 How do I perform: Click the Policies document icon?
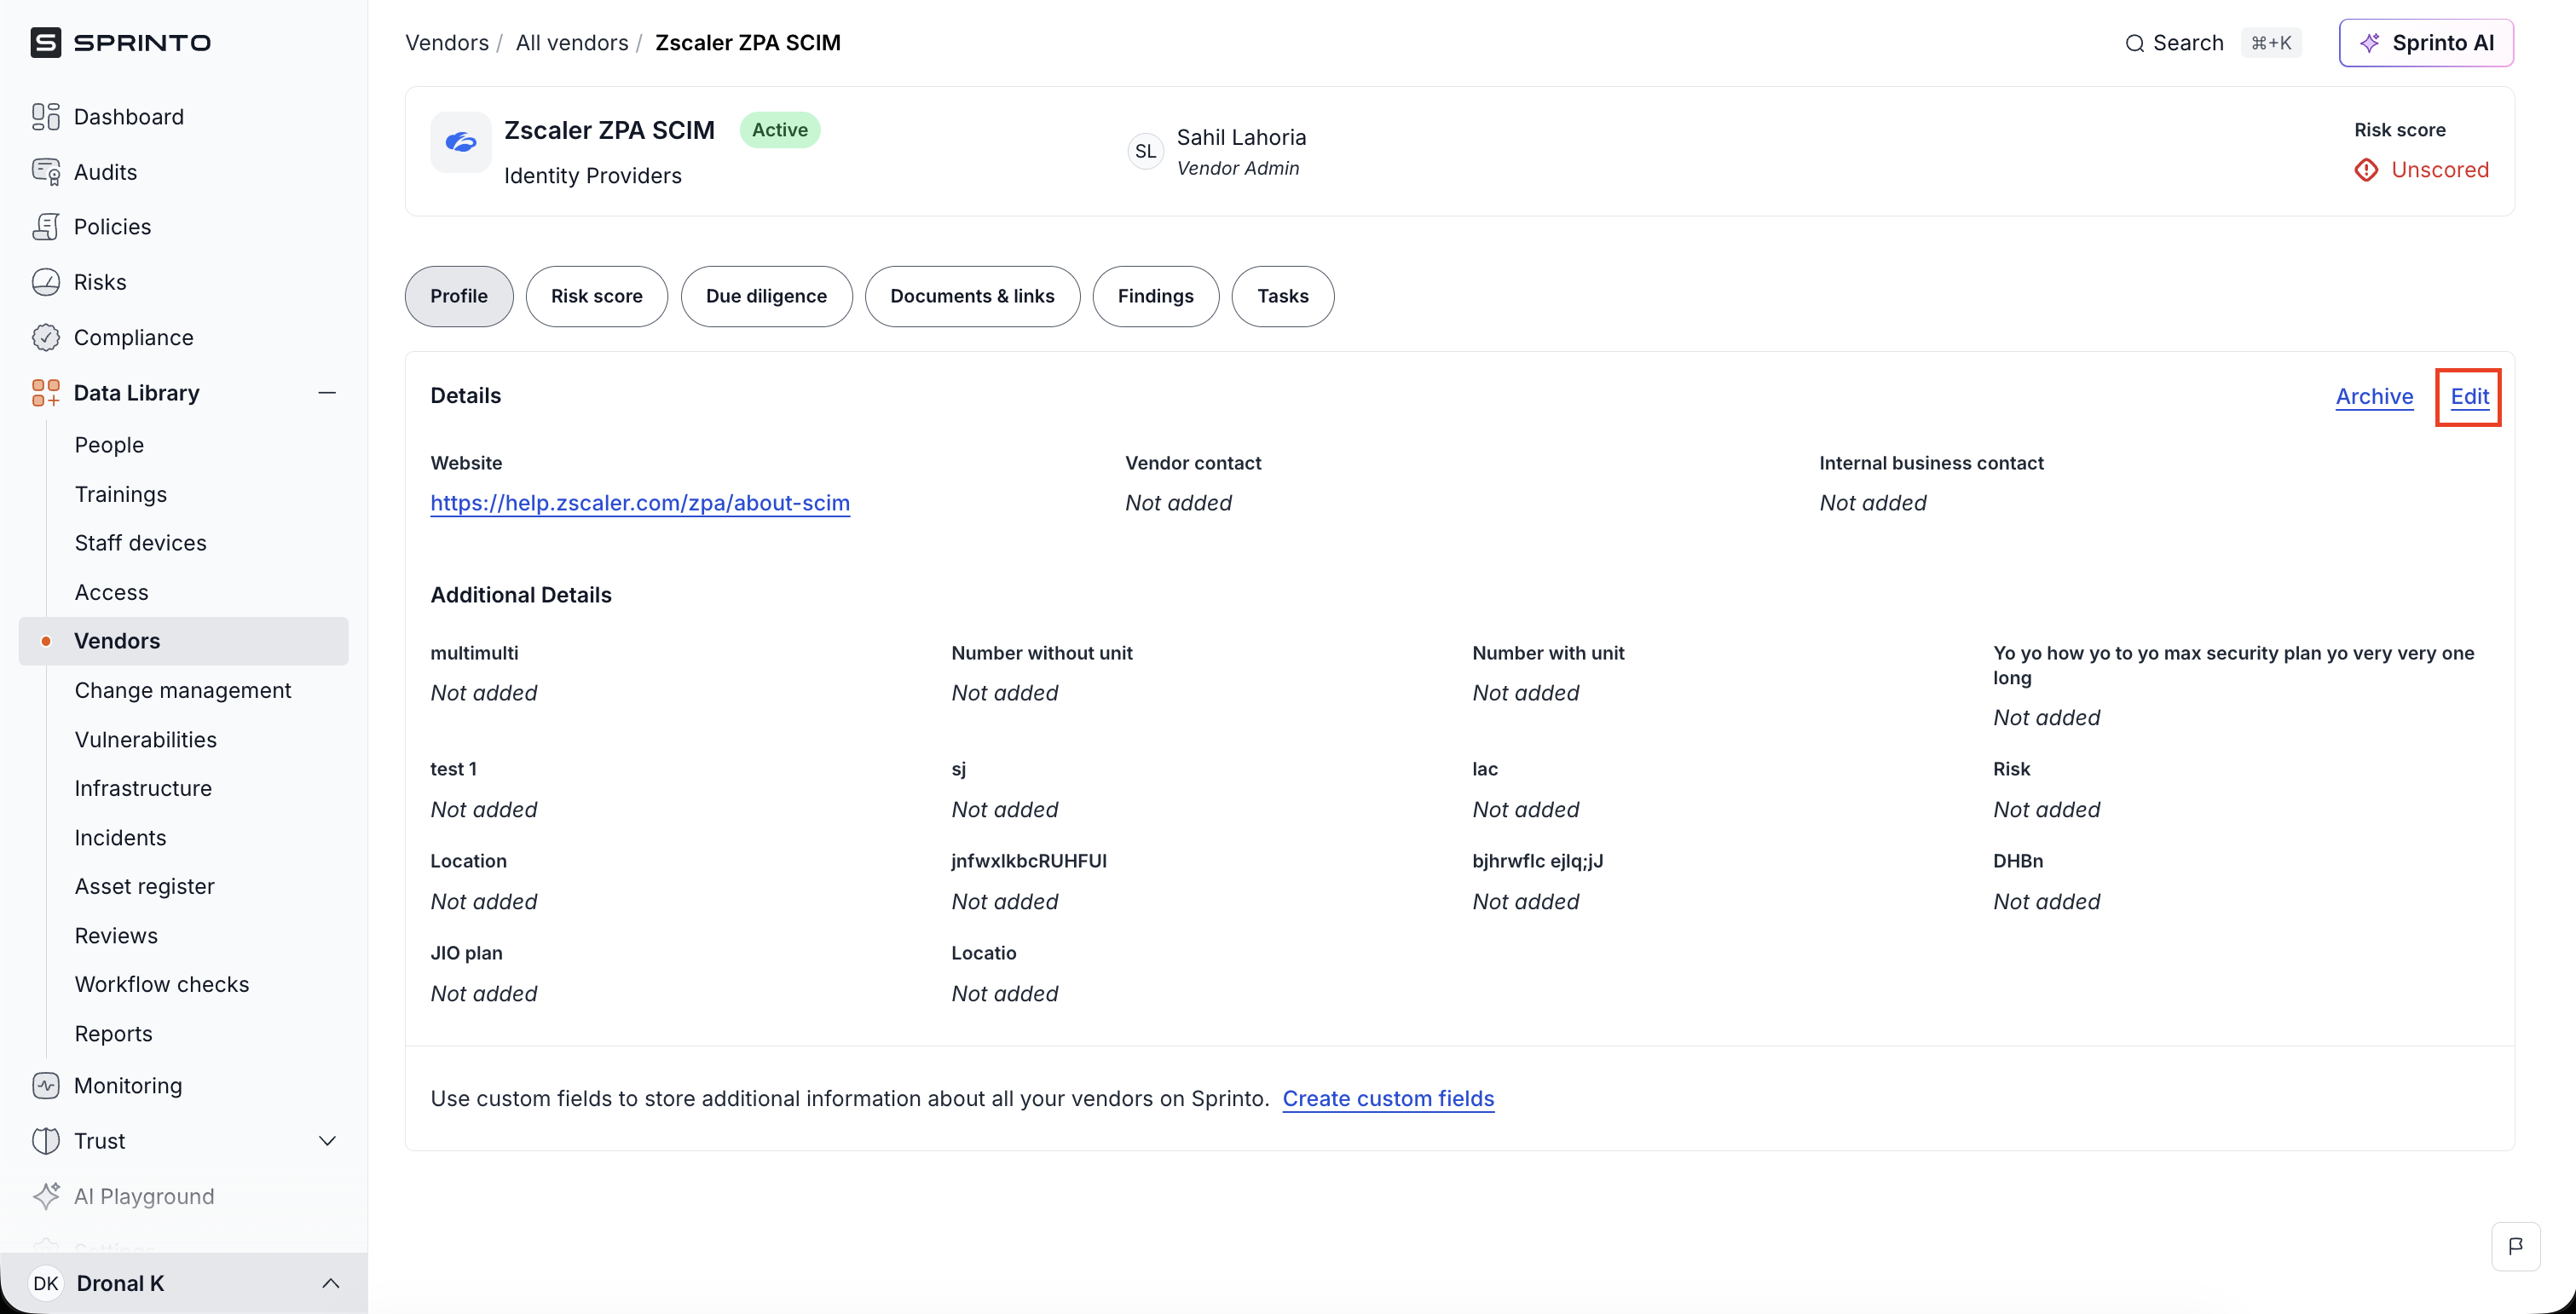coord(45,227)
